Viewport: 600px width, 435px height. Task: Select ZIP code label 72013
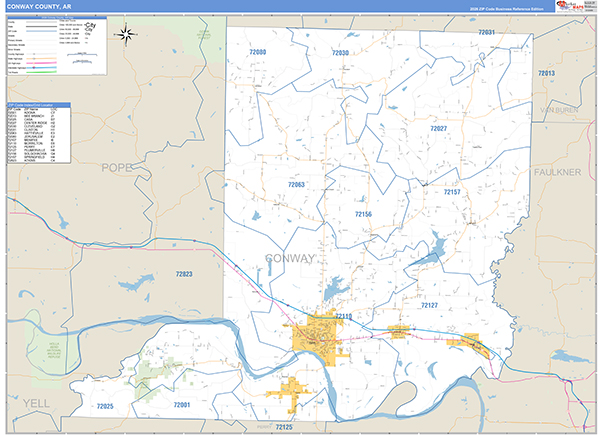point(546,73)
